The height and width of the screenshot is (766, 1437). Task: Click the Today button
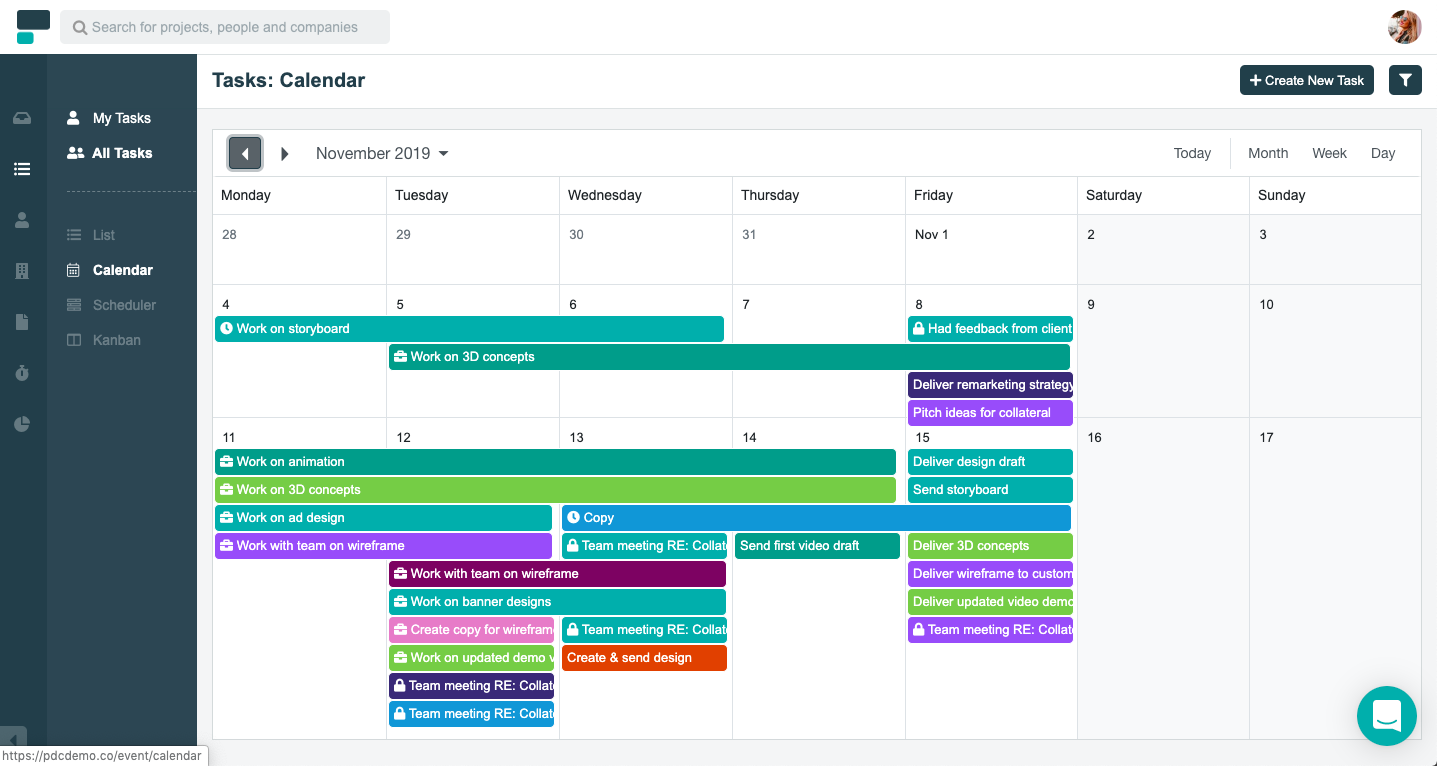pos(1192,153)
